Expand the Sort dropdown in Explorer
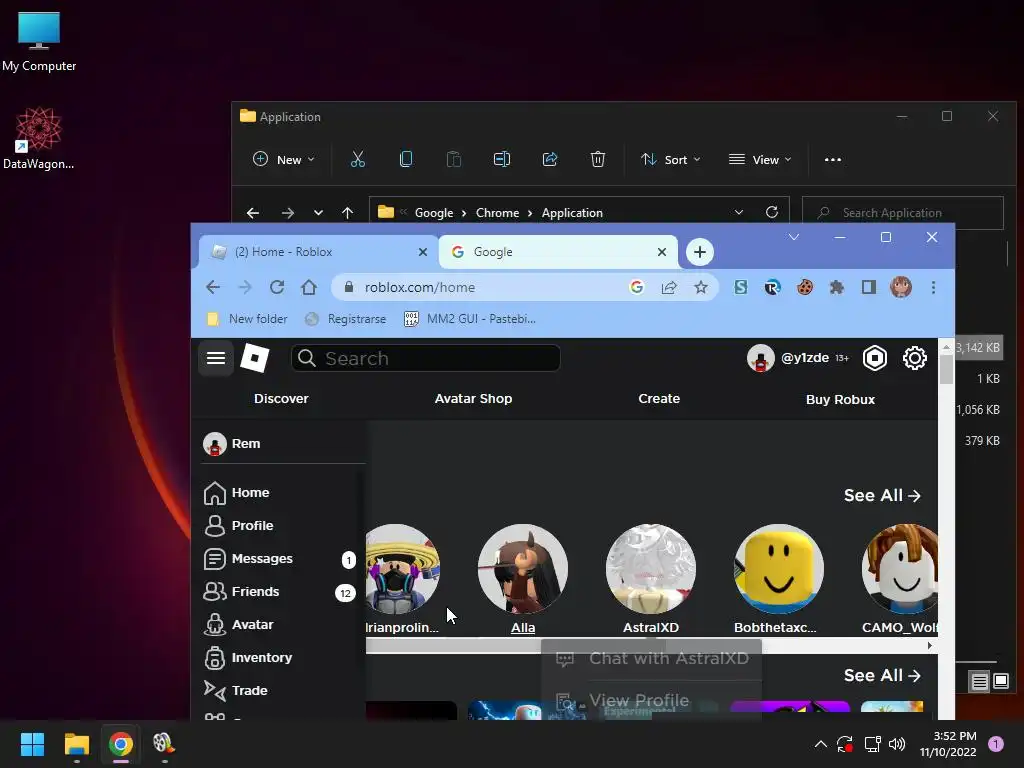Image resolution: width=1024 pixels, height=768 pixels. click(x=671, y=159)
